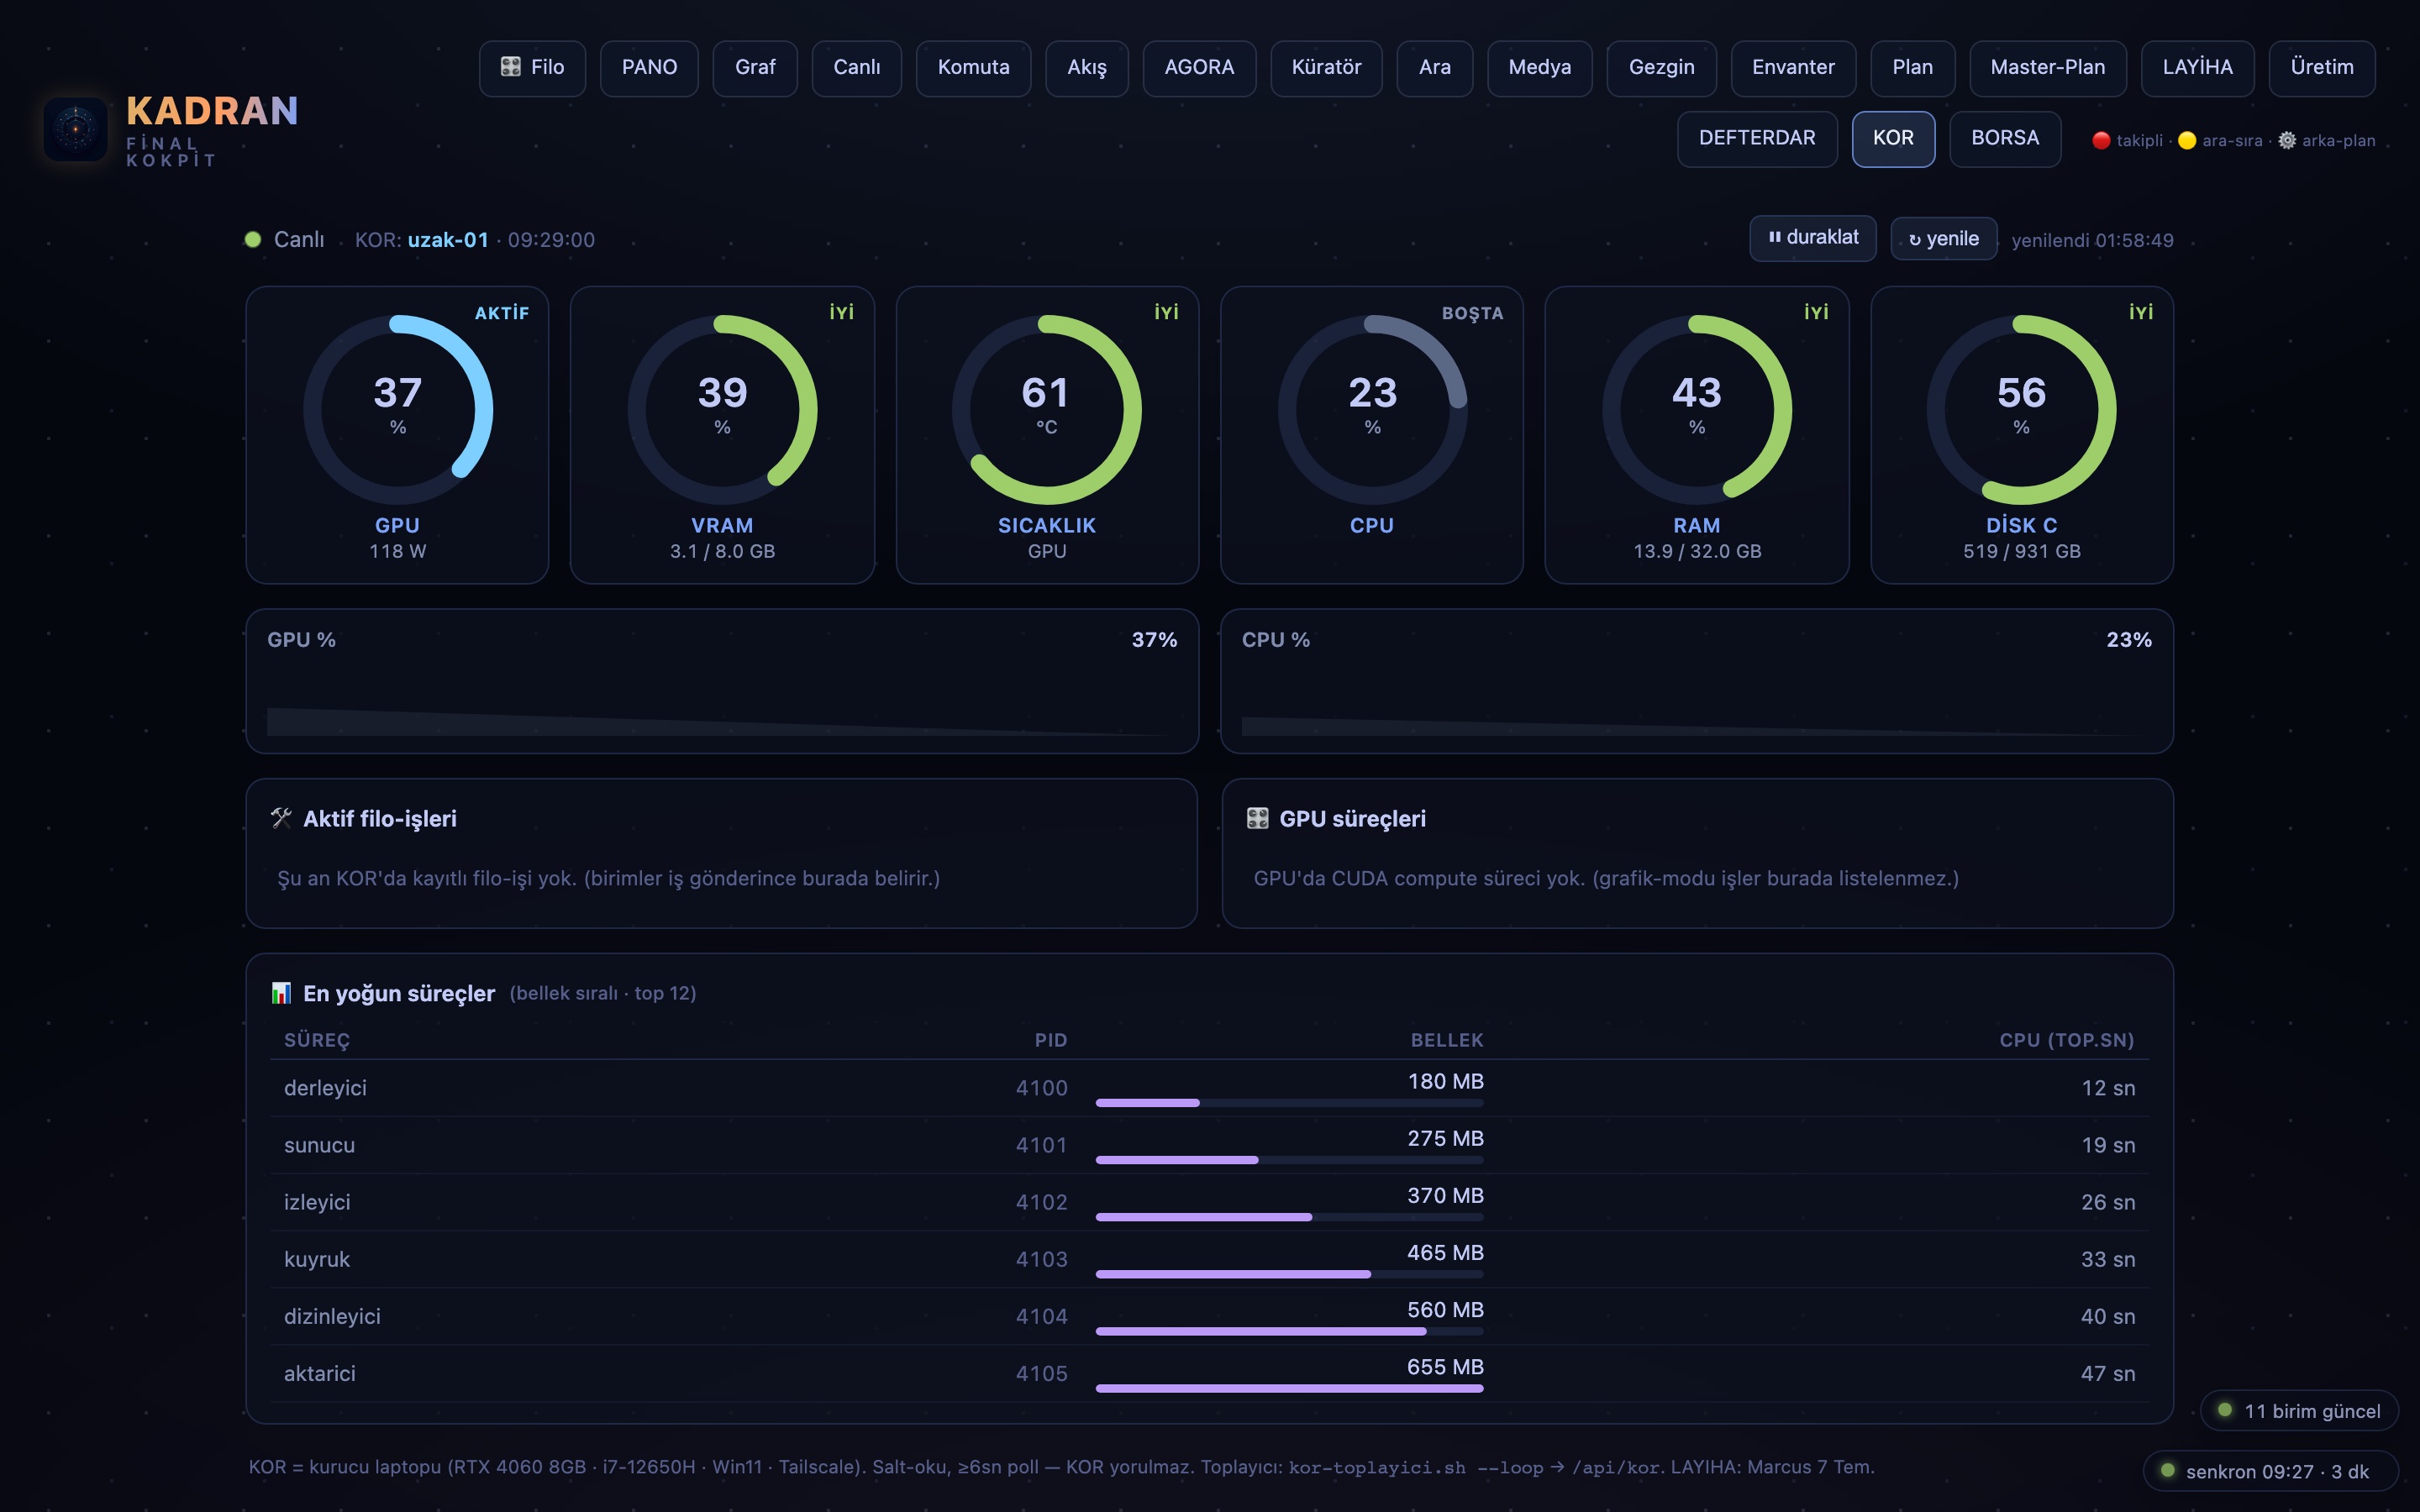
Task: Click the red takipli legend dot
Action: coord(2101,141)
